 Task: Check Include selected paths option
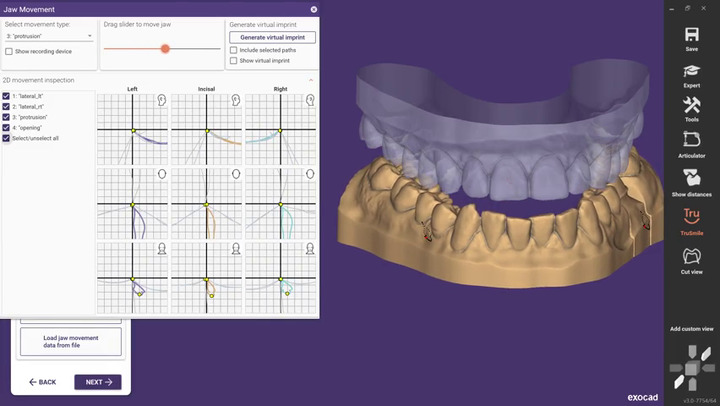[x=234, y=49]
